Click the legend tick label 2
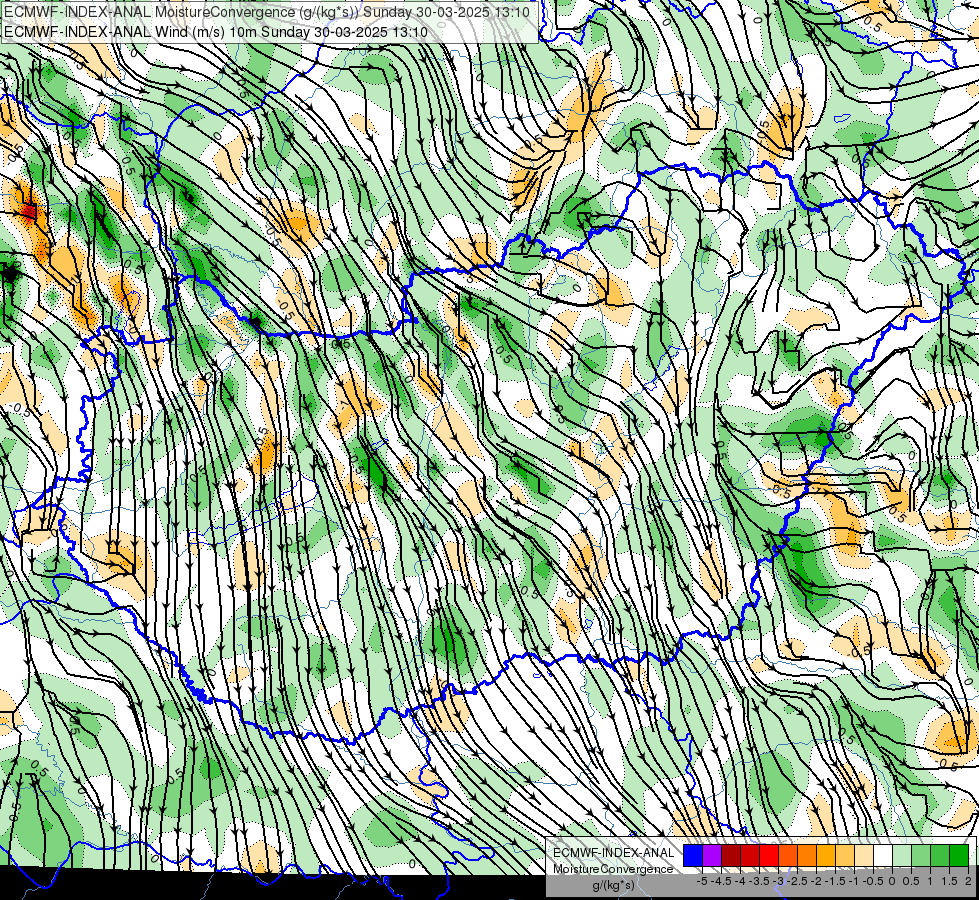979x900 pixels. point(968,881)
